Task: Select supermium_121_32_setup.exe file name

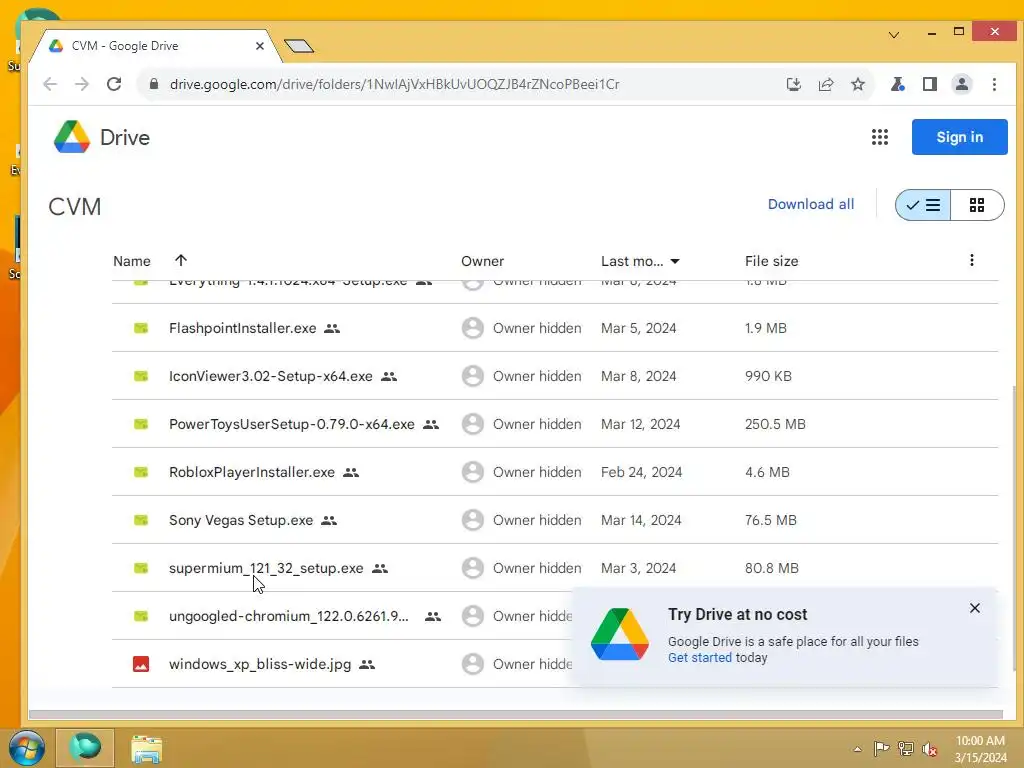Action: [x=266, y=568]
